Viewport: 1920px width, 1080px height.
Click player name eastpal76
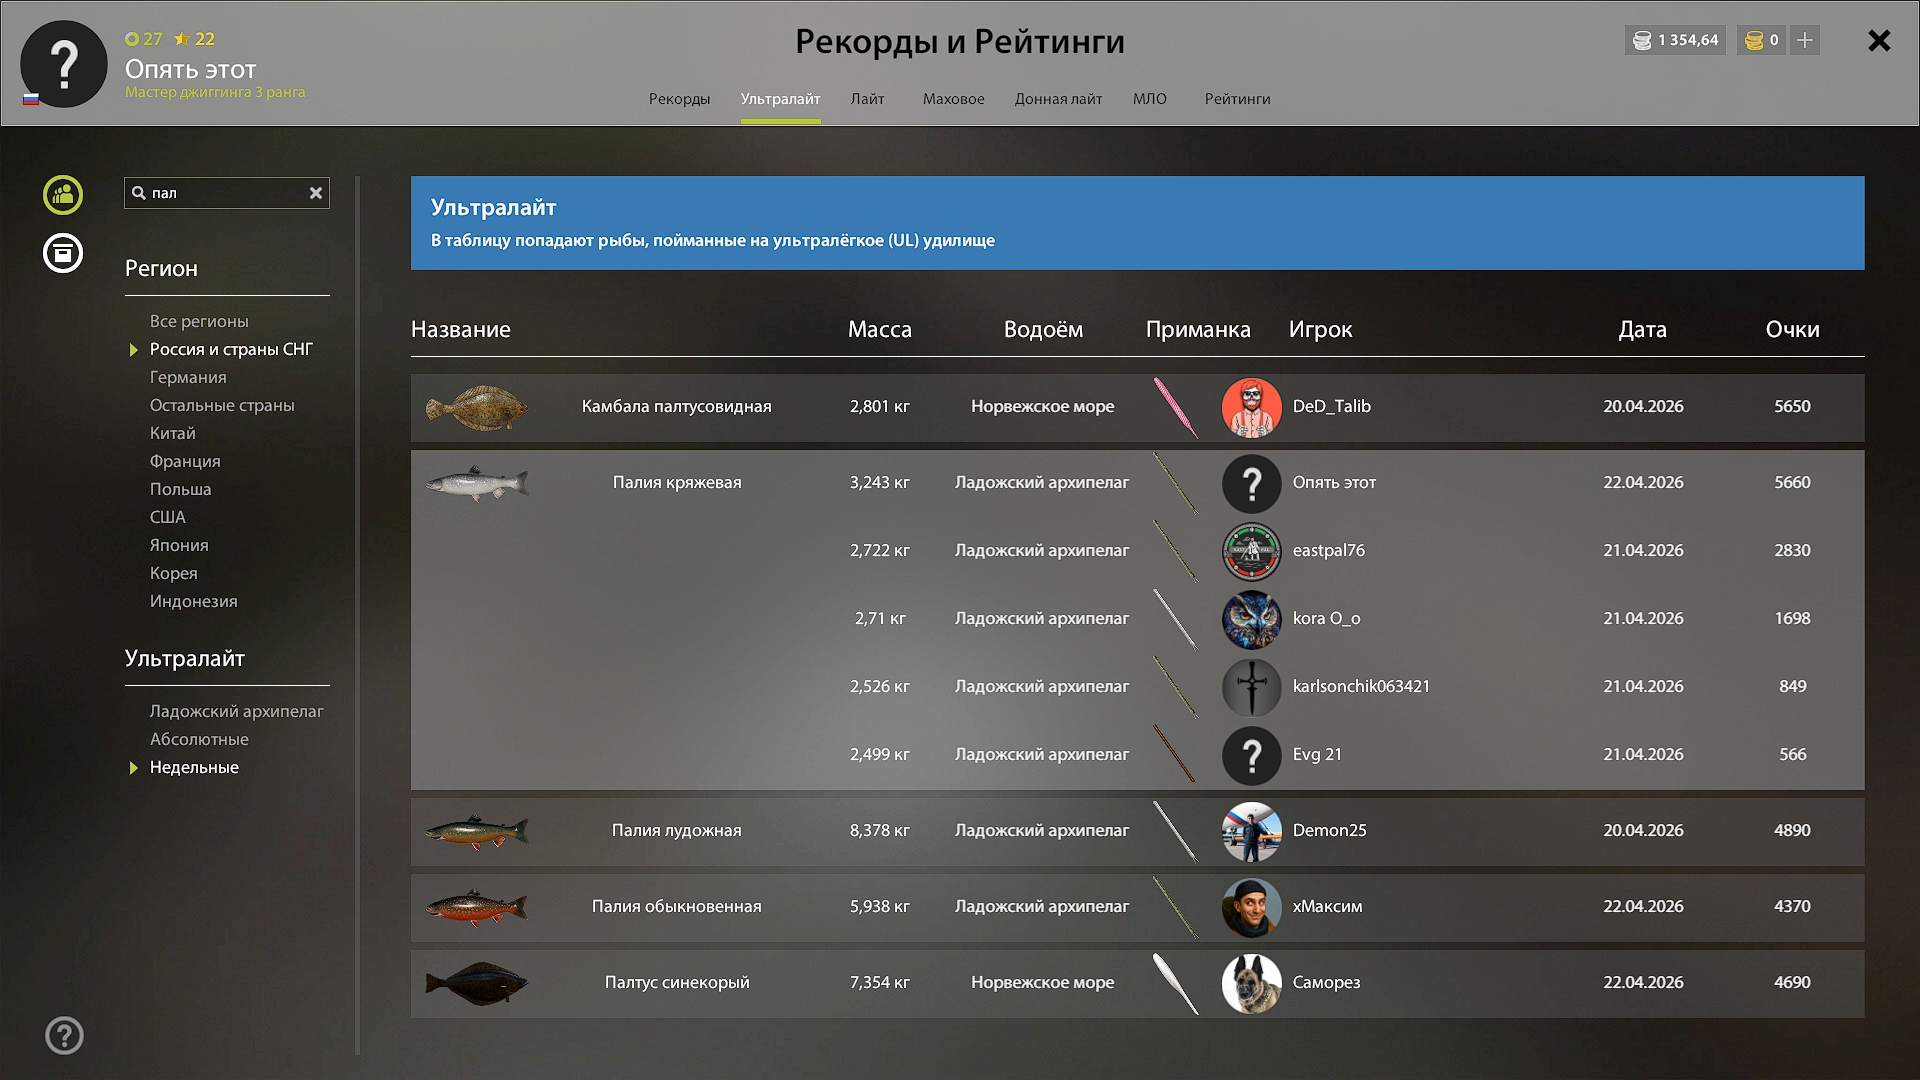point(1328,550)
